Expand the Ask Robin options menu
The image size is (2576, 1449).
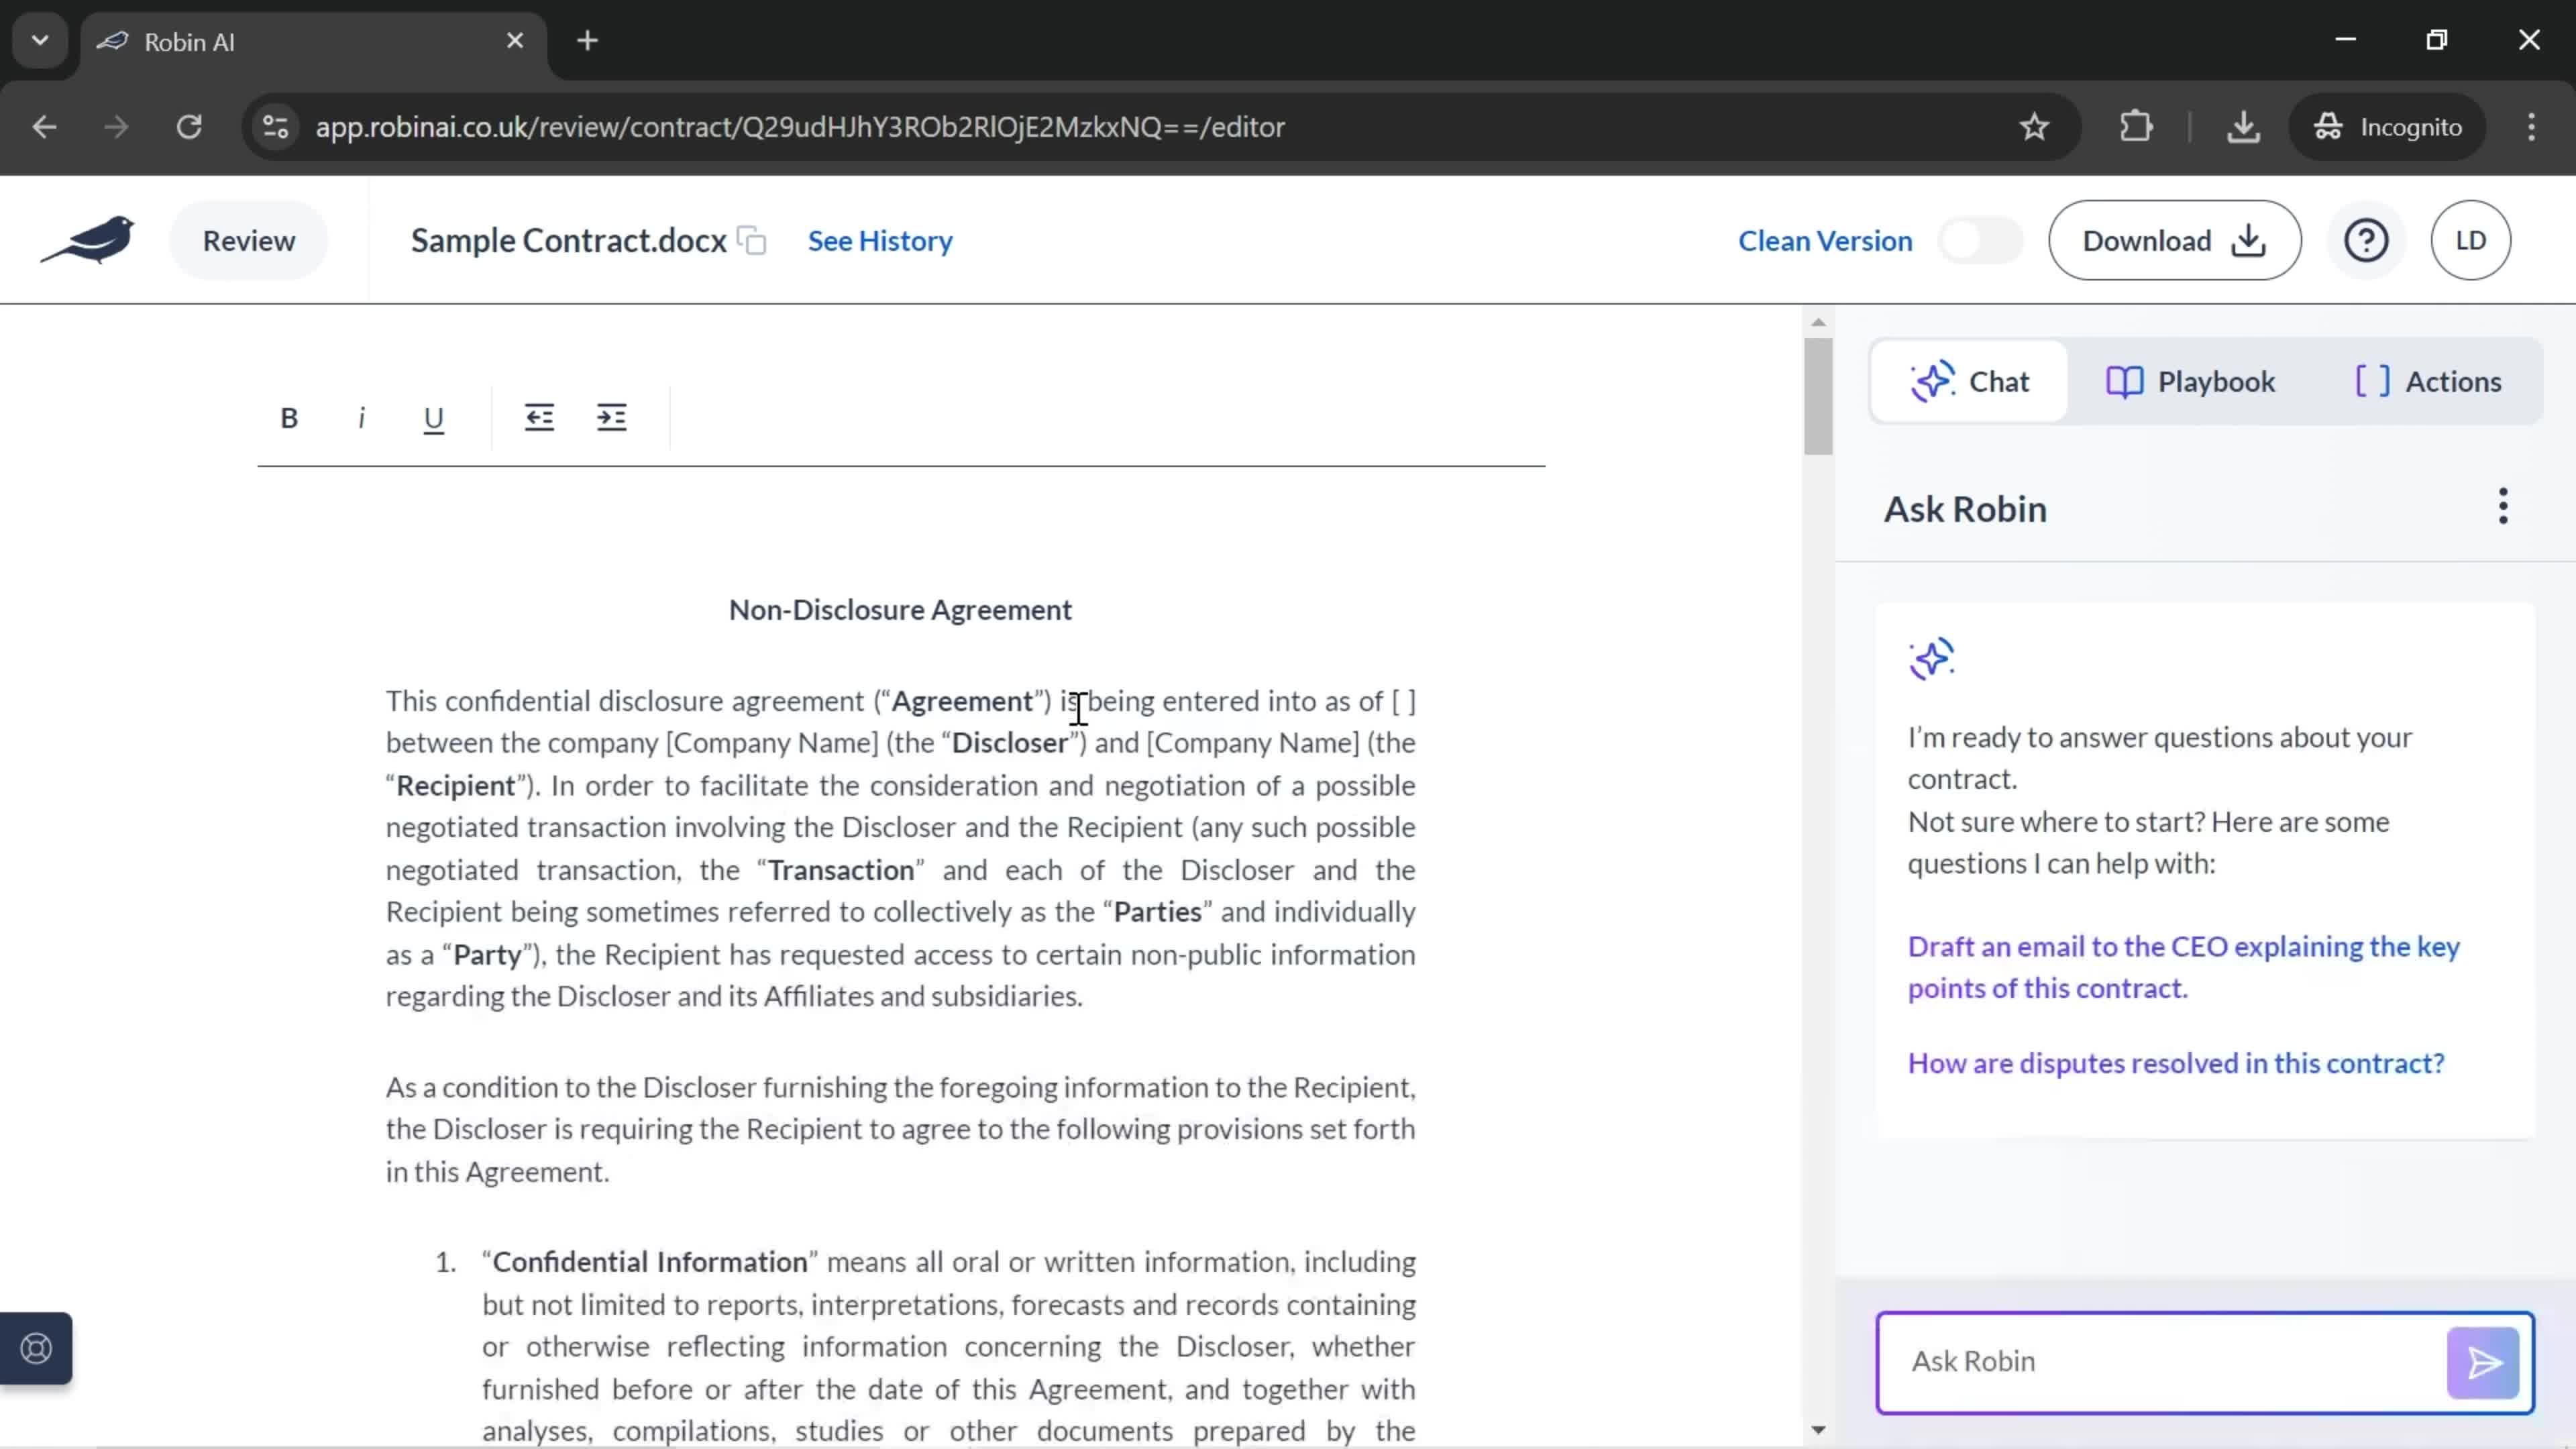coord(2502,508)
